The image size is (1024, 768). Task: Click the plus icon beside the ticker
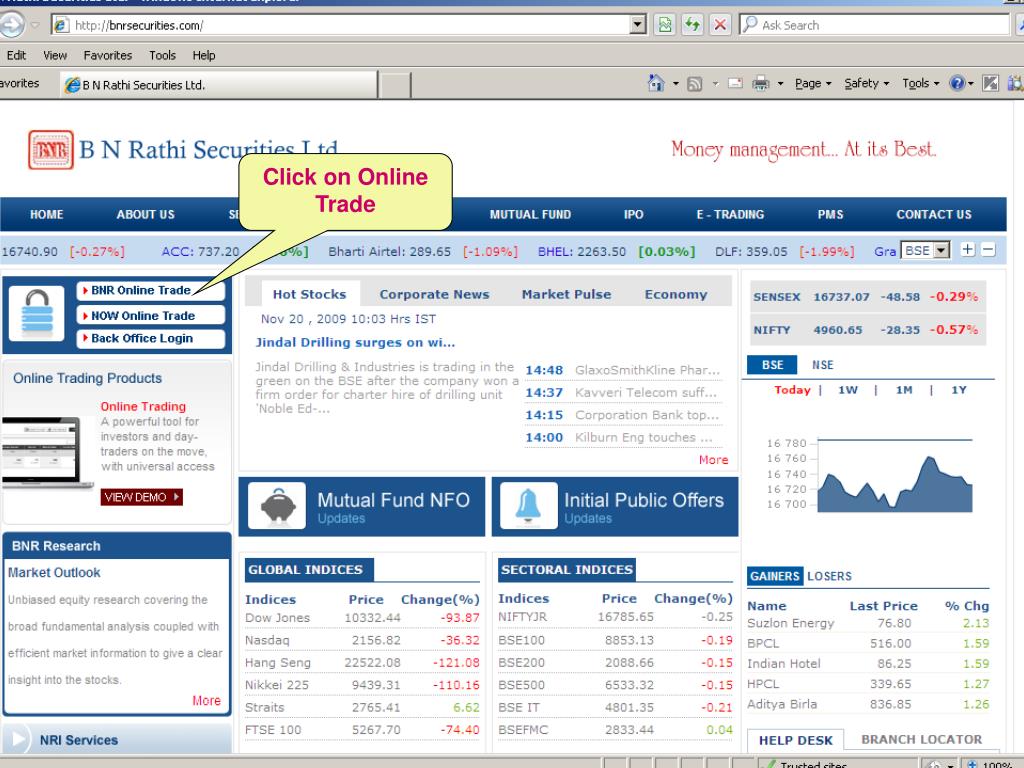click(x=968, y=249)
